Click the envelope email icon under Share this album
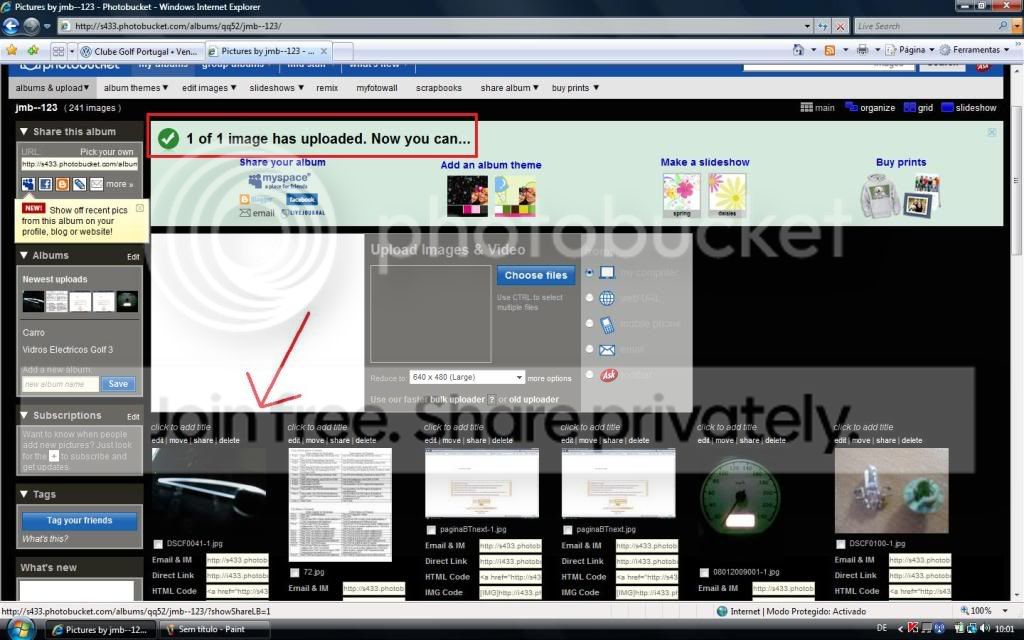Viewport: 1024px width, 640px height. [x=96, y=184]
